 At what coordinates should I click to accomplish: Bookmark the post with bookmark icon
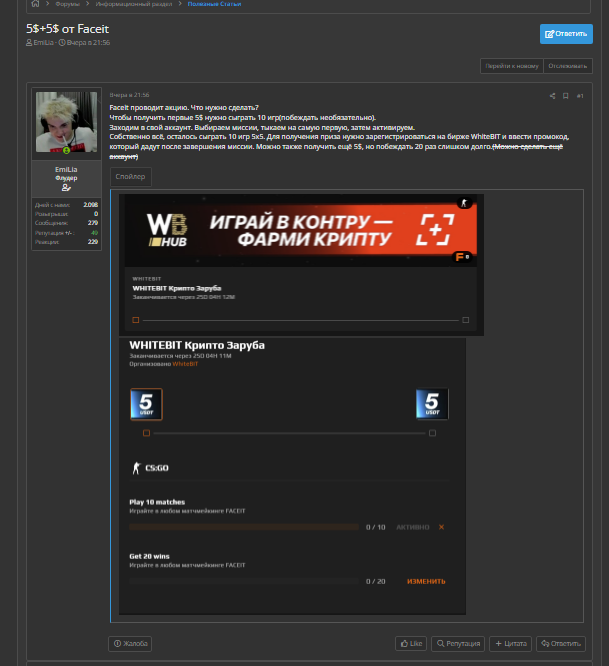pos(566,96)
